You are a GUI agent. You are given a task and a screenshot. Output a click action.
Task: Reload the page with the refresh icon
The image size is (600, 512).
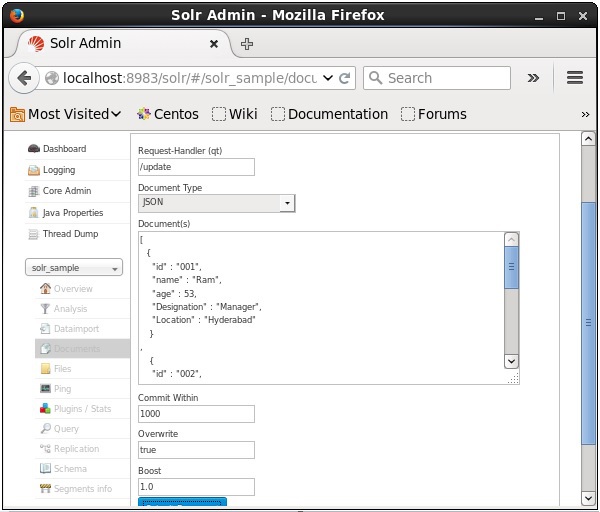point(345,78)
